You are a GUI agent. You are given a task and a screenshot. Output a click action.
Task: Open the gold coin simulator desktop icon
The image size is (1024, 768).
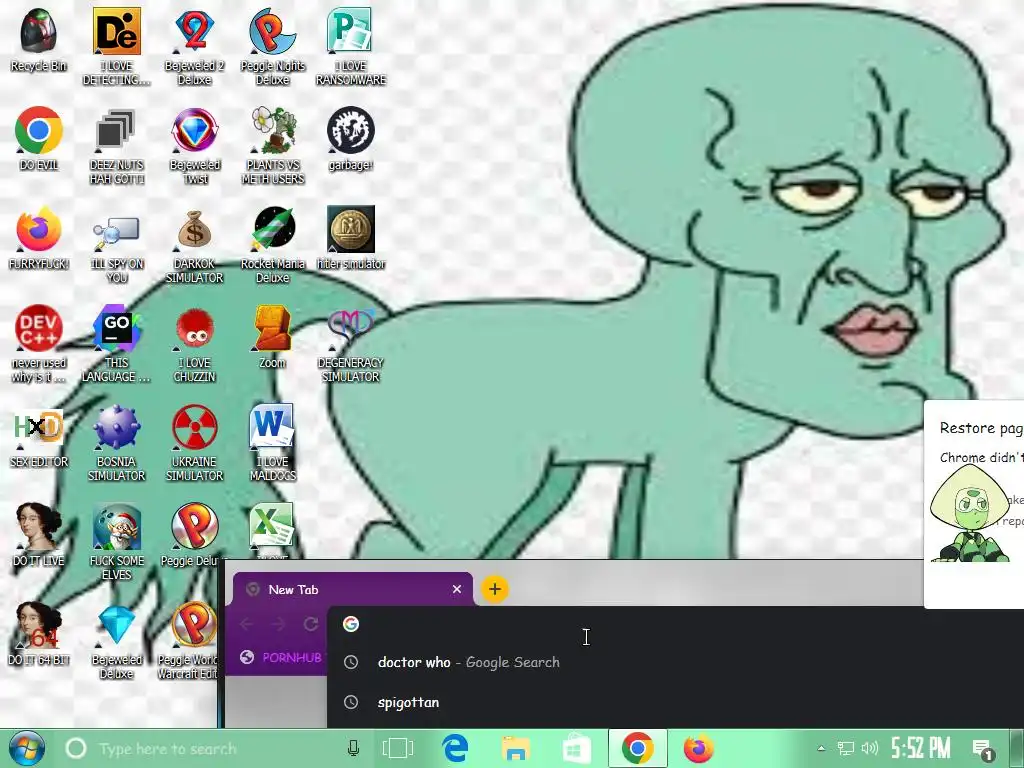tap(351, 238)
